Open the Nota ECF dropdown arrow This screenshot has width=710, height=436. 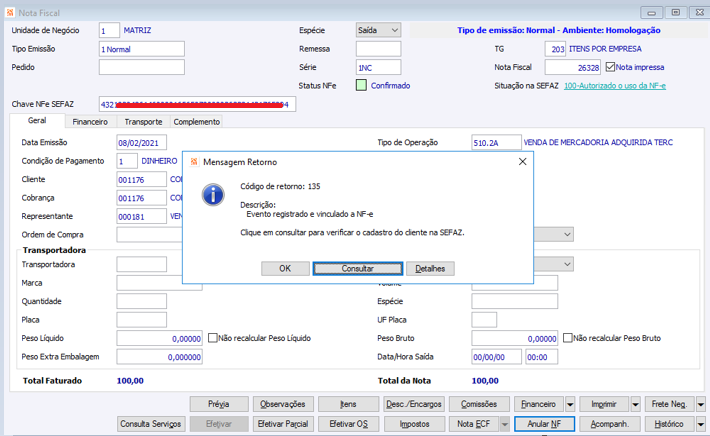click(504, 424)
